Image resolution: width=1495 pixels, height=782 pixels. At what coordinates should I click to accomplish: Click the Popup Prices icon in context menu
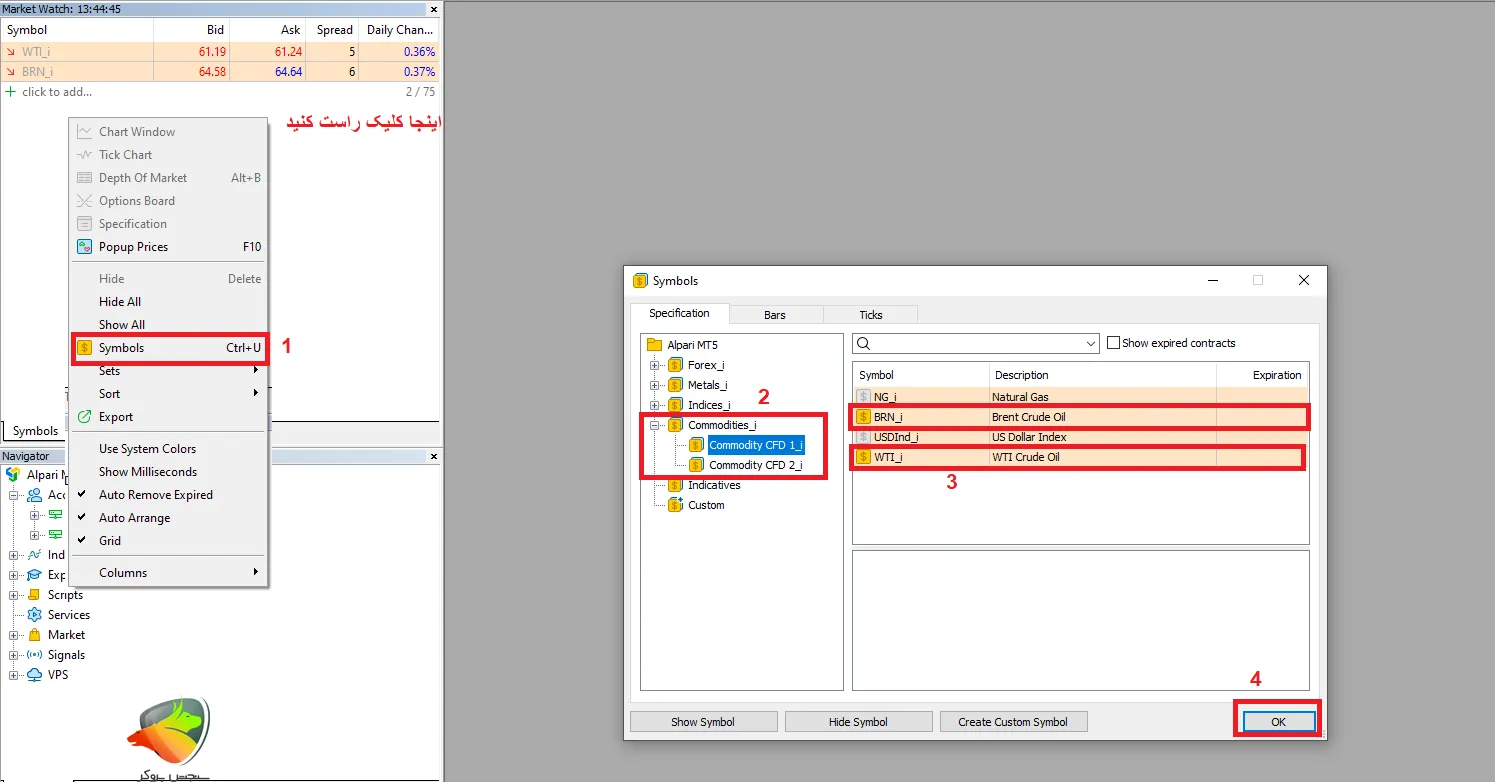pyautogui.click(x=85, y=247)
